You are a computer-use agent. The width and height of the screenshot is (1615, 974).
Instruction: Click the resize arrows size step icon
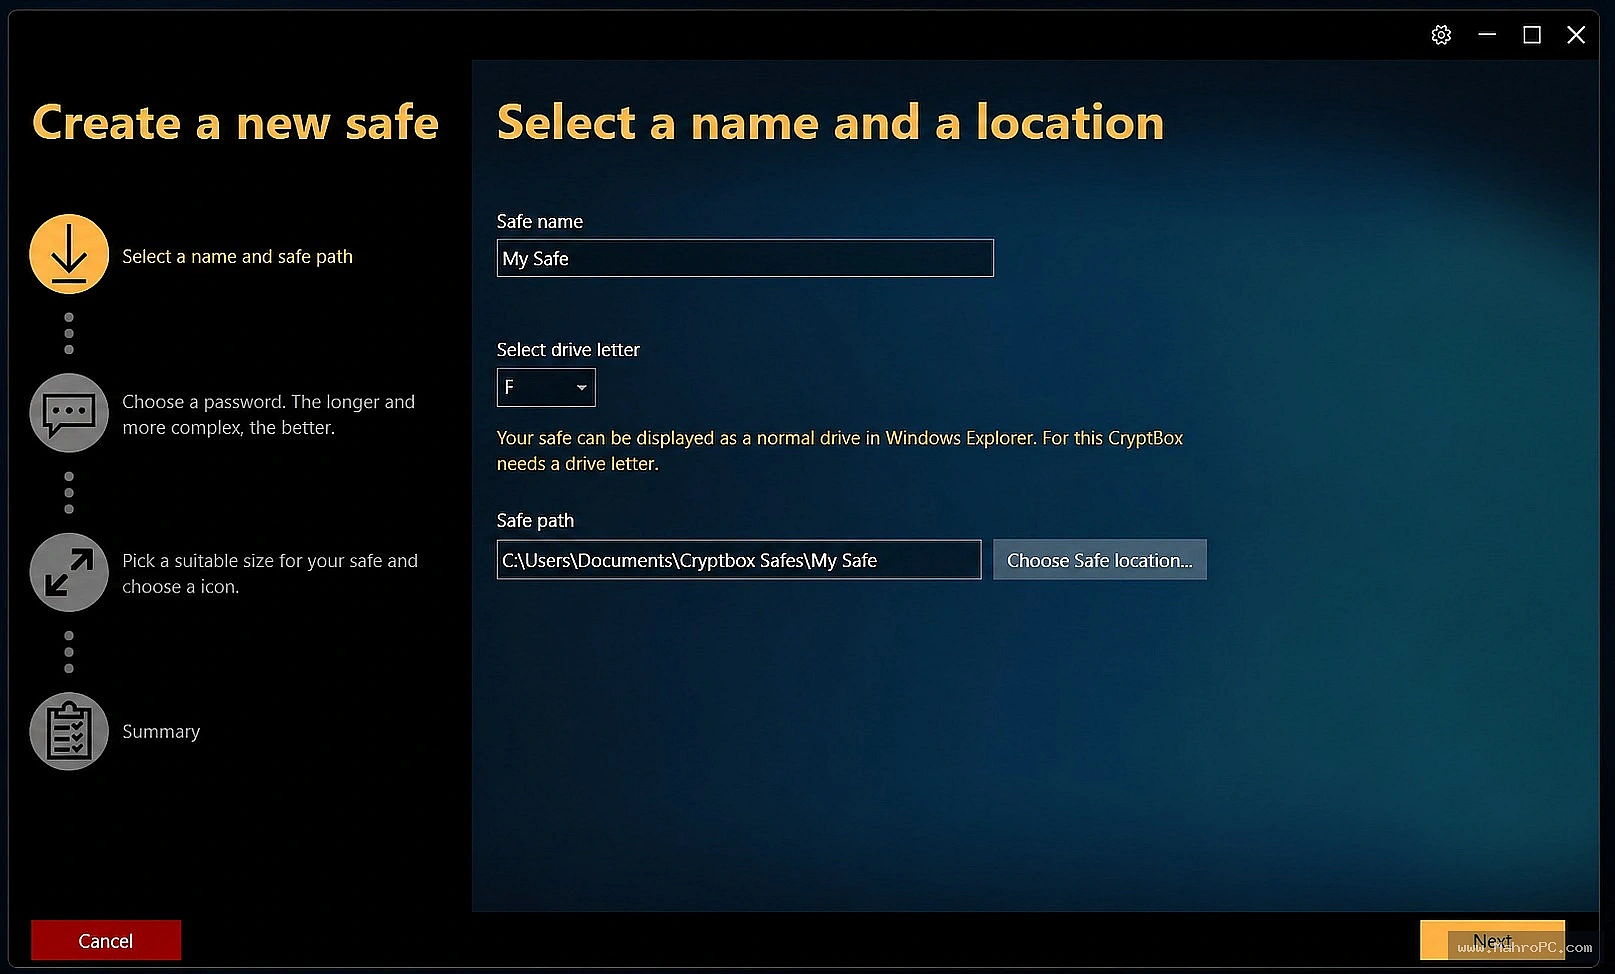coord(69,572)
